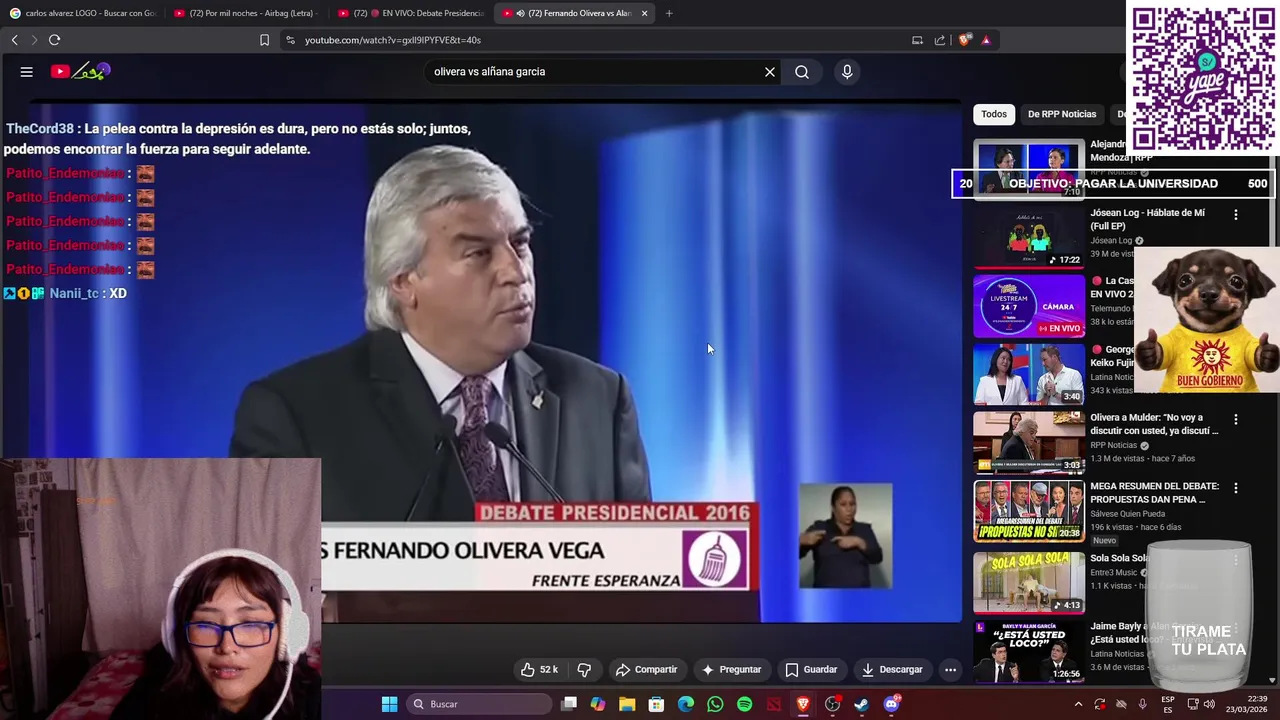Open 'Olivera a Mulder: No voy a discutir' video
Image resolution: width=1280 pixels, height=720 pixels.
coord(1154,424)
